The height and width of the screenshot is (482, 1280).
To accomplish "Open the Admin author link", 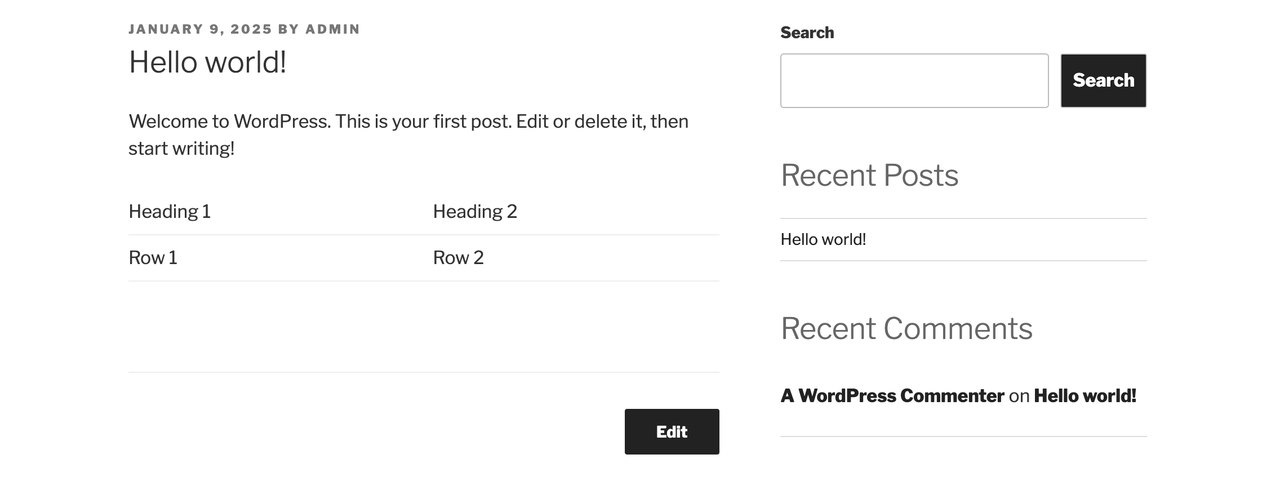I will pos(332,29).
